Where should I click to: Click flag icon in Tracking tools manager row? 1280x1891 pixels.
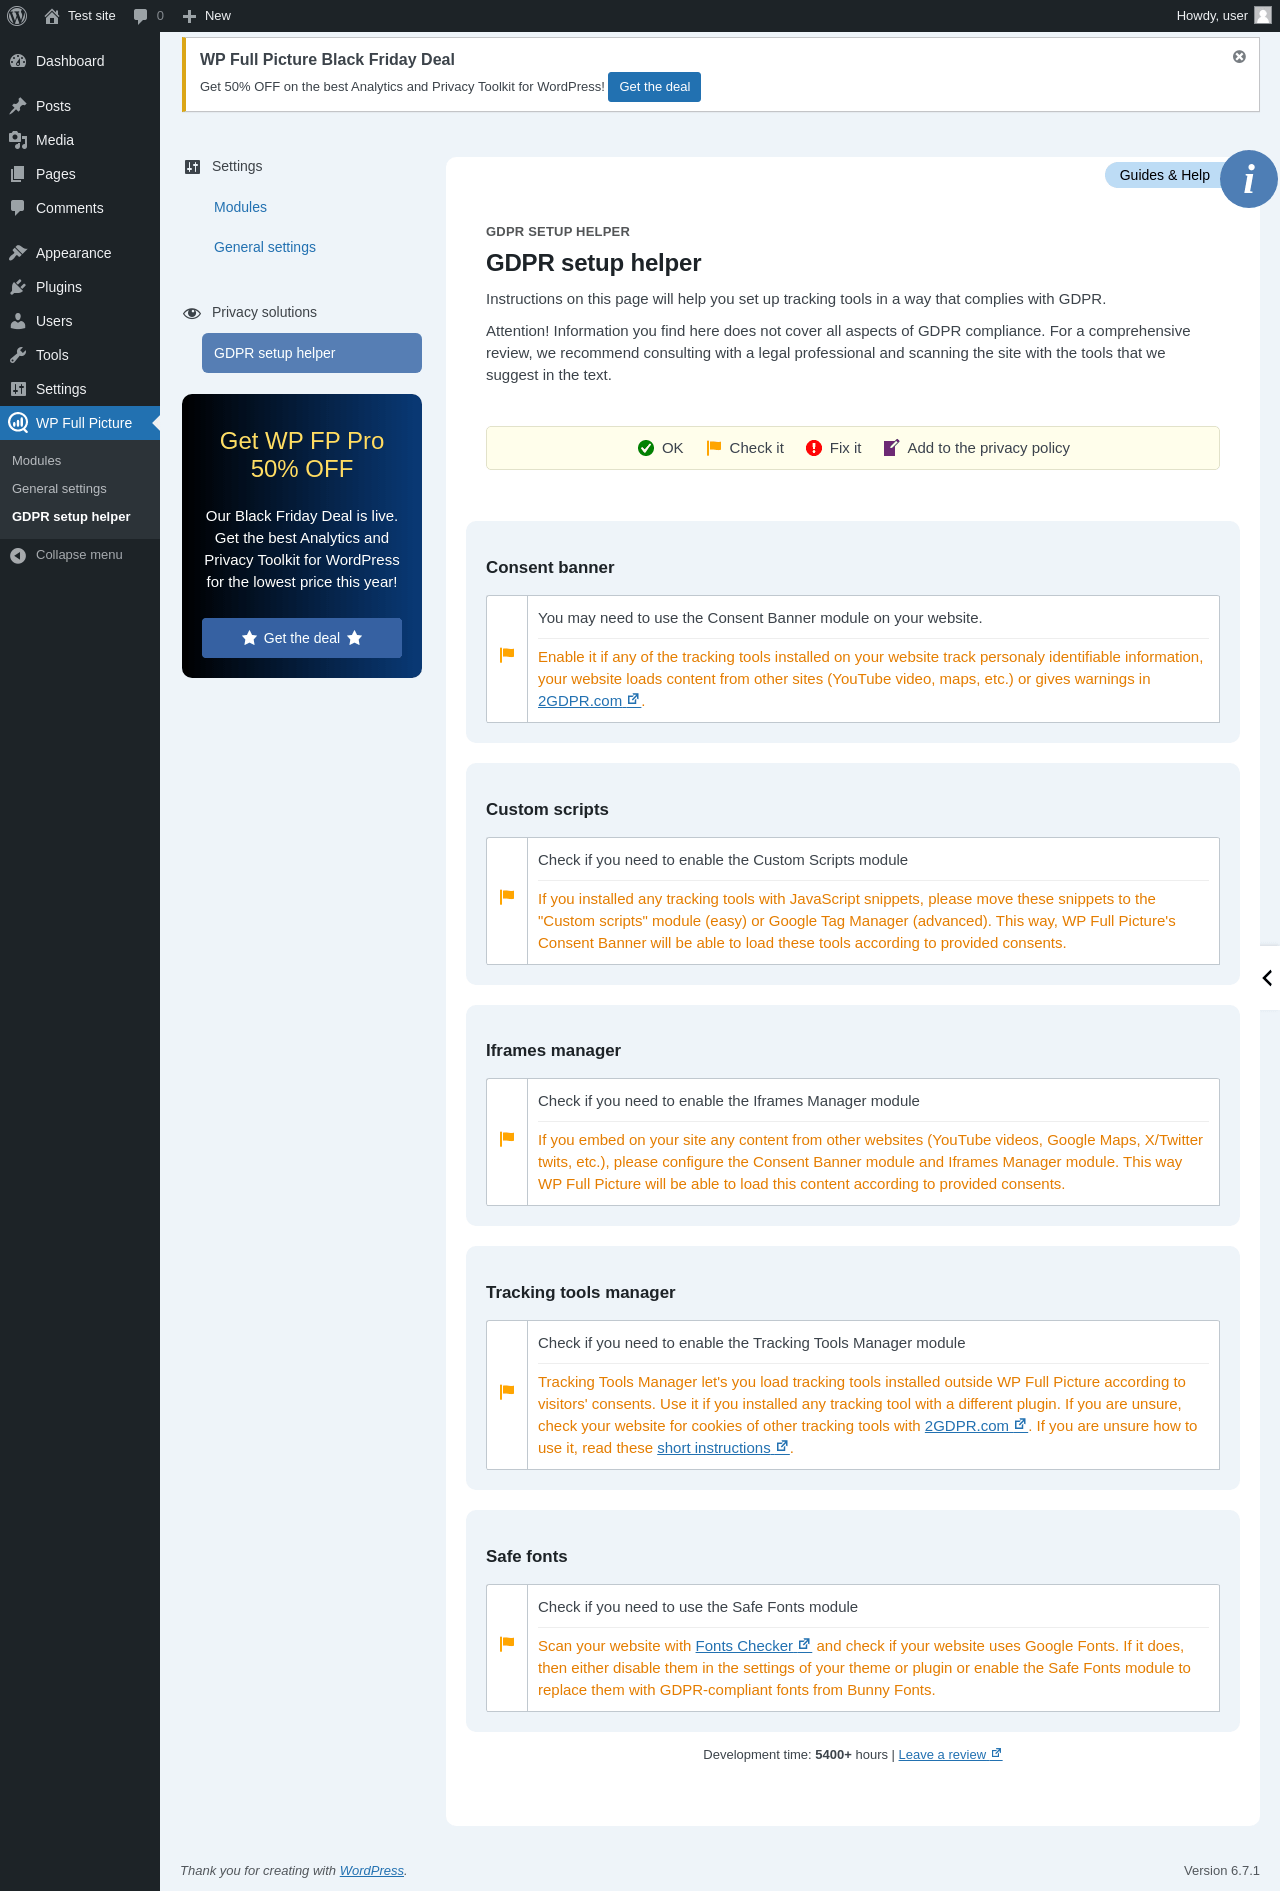[x=507, y=1391]
